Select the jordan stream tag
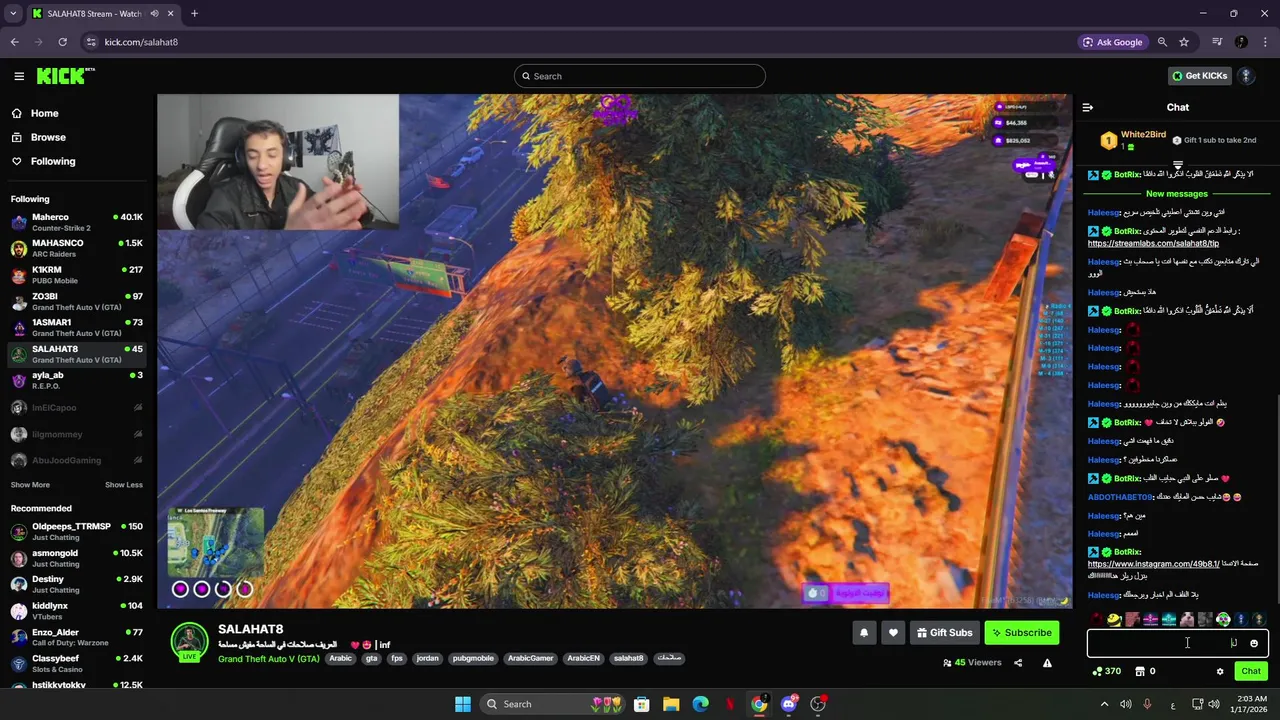Screen dimensions: 1280x720 (428, 659)
